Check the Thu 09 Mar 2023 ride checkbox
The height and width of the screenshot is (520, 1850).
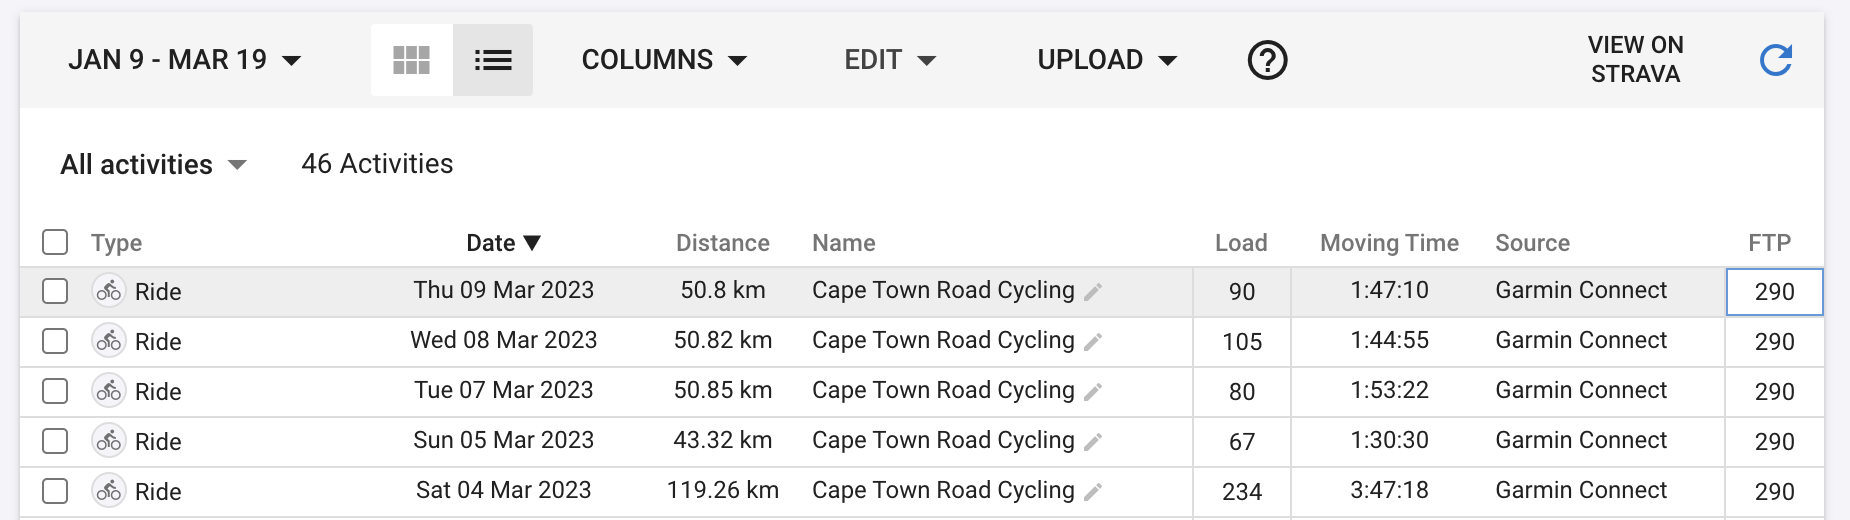(55, 291)
